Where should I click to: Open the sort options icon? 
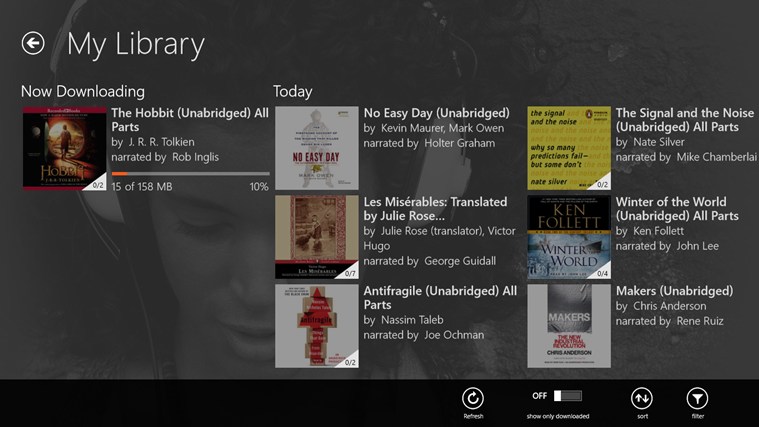642,397
